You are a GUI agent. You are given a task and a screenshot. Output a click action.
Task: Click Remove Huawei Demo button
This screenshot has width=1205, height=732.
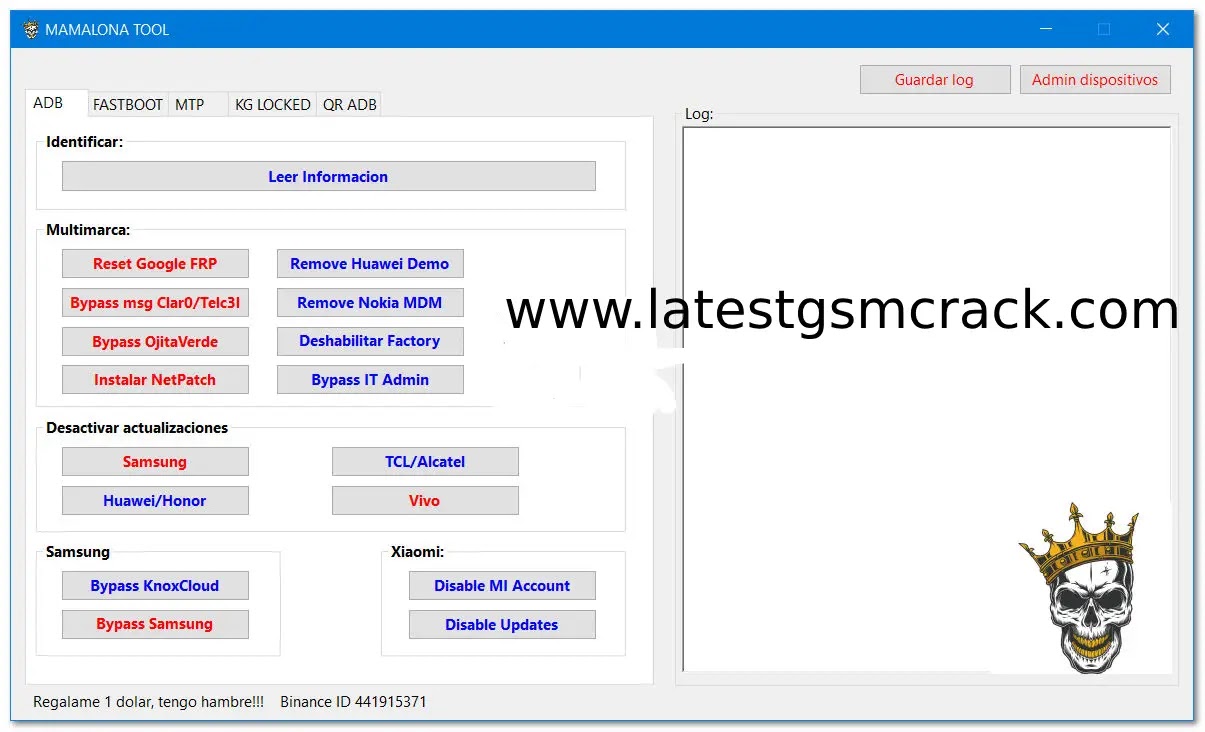370,264
